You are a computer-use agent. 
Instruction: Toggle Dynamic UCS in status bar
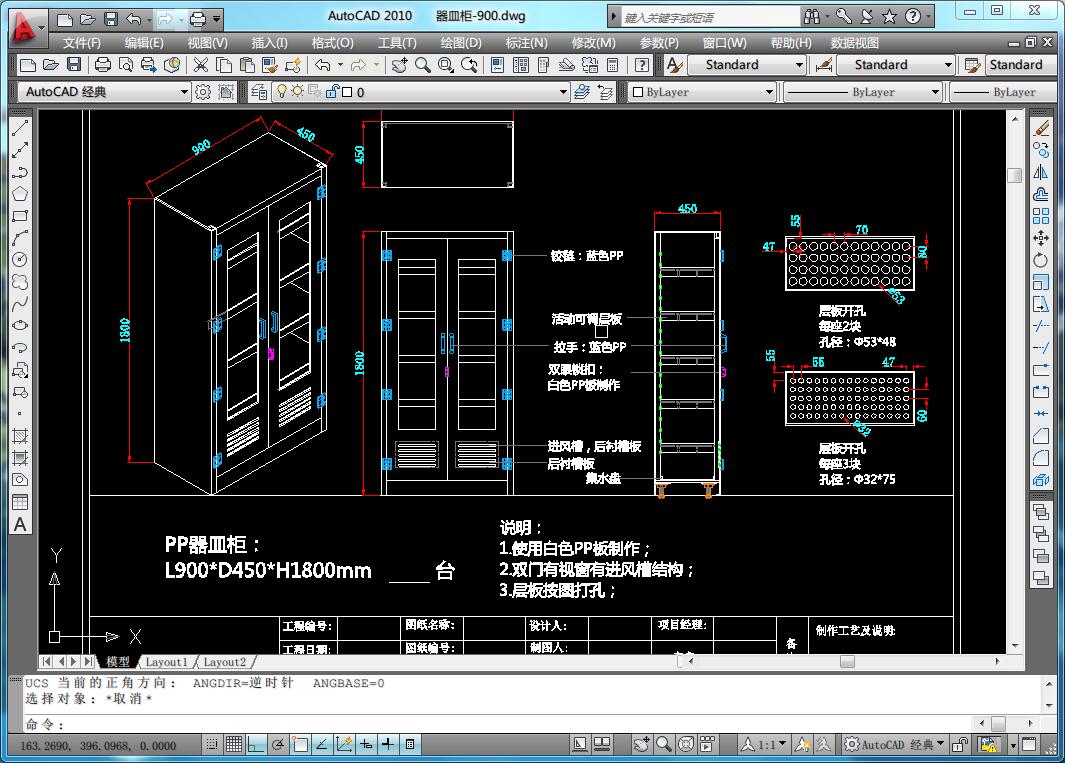tap(344, 745)
